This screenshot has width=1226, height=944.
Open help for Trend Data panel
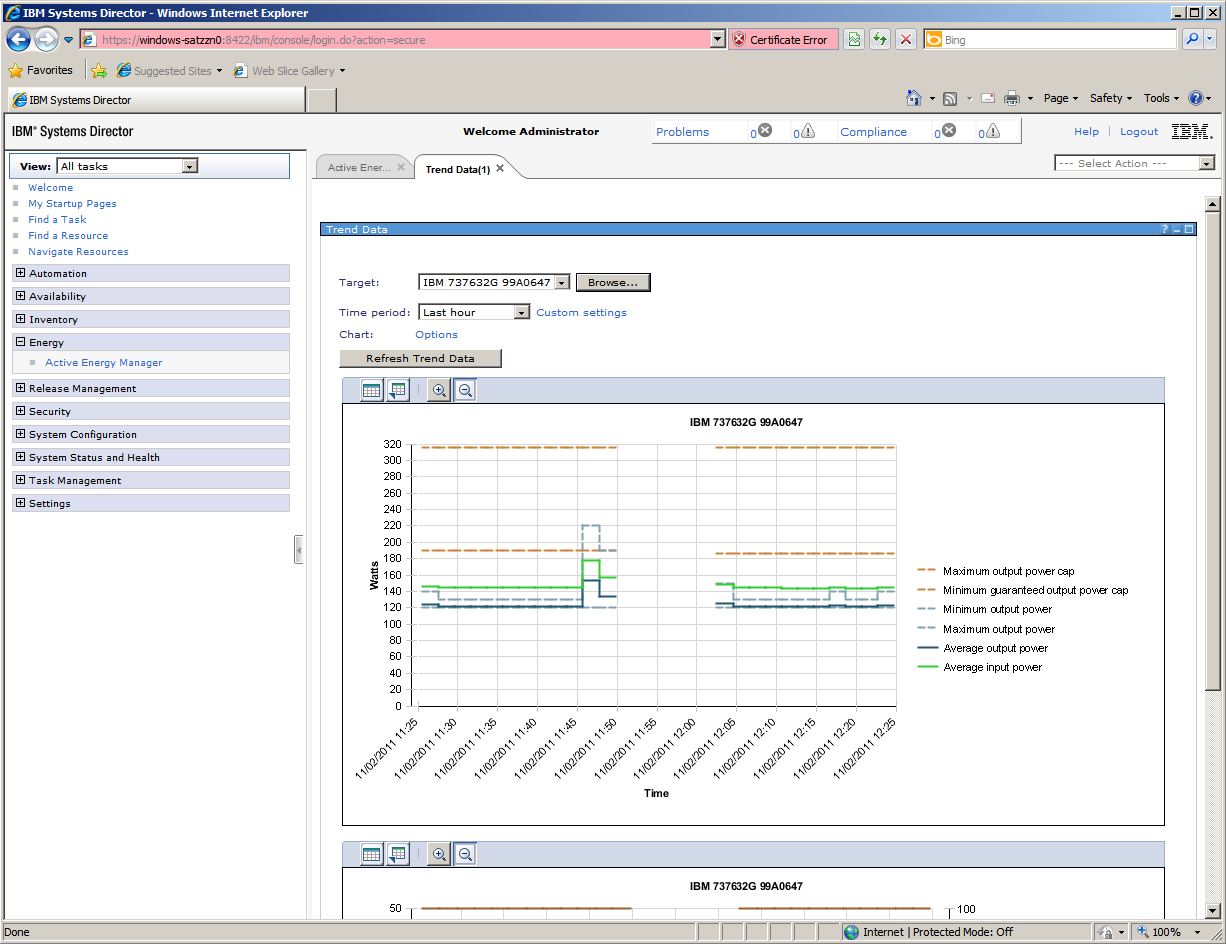(1164, 229)
